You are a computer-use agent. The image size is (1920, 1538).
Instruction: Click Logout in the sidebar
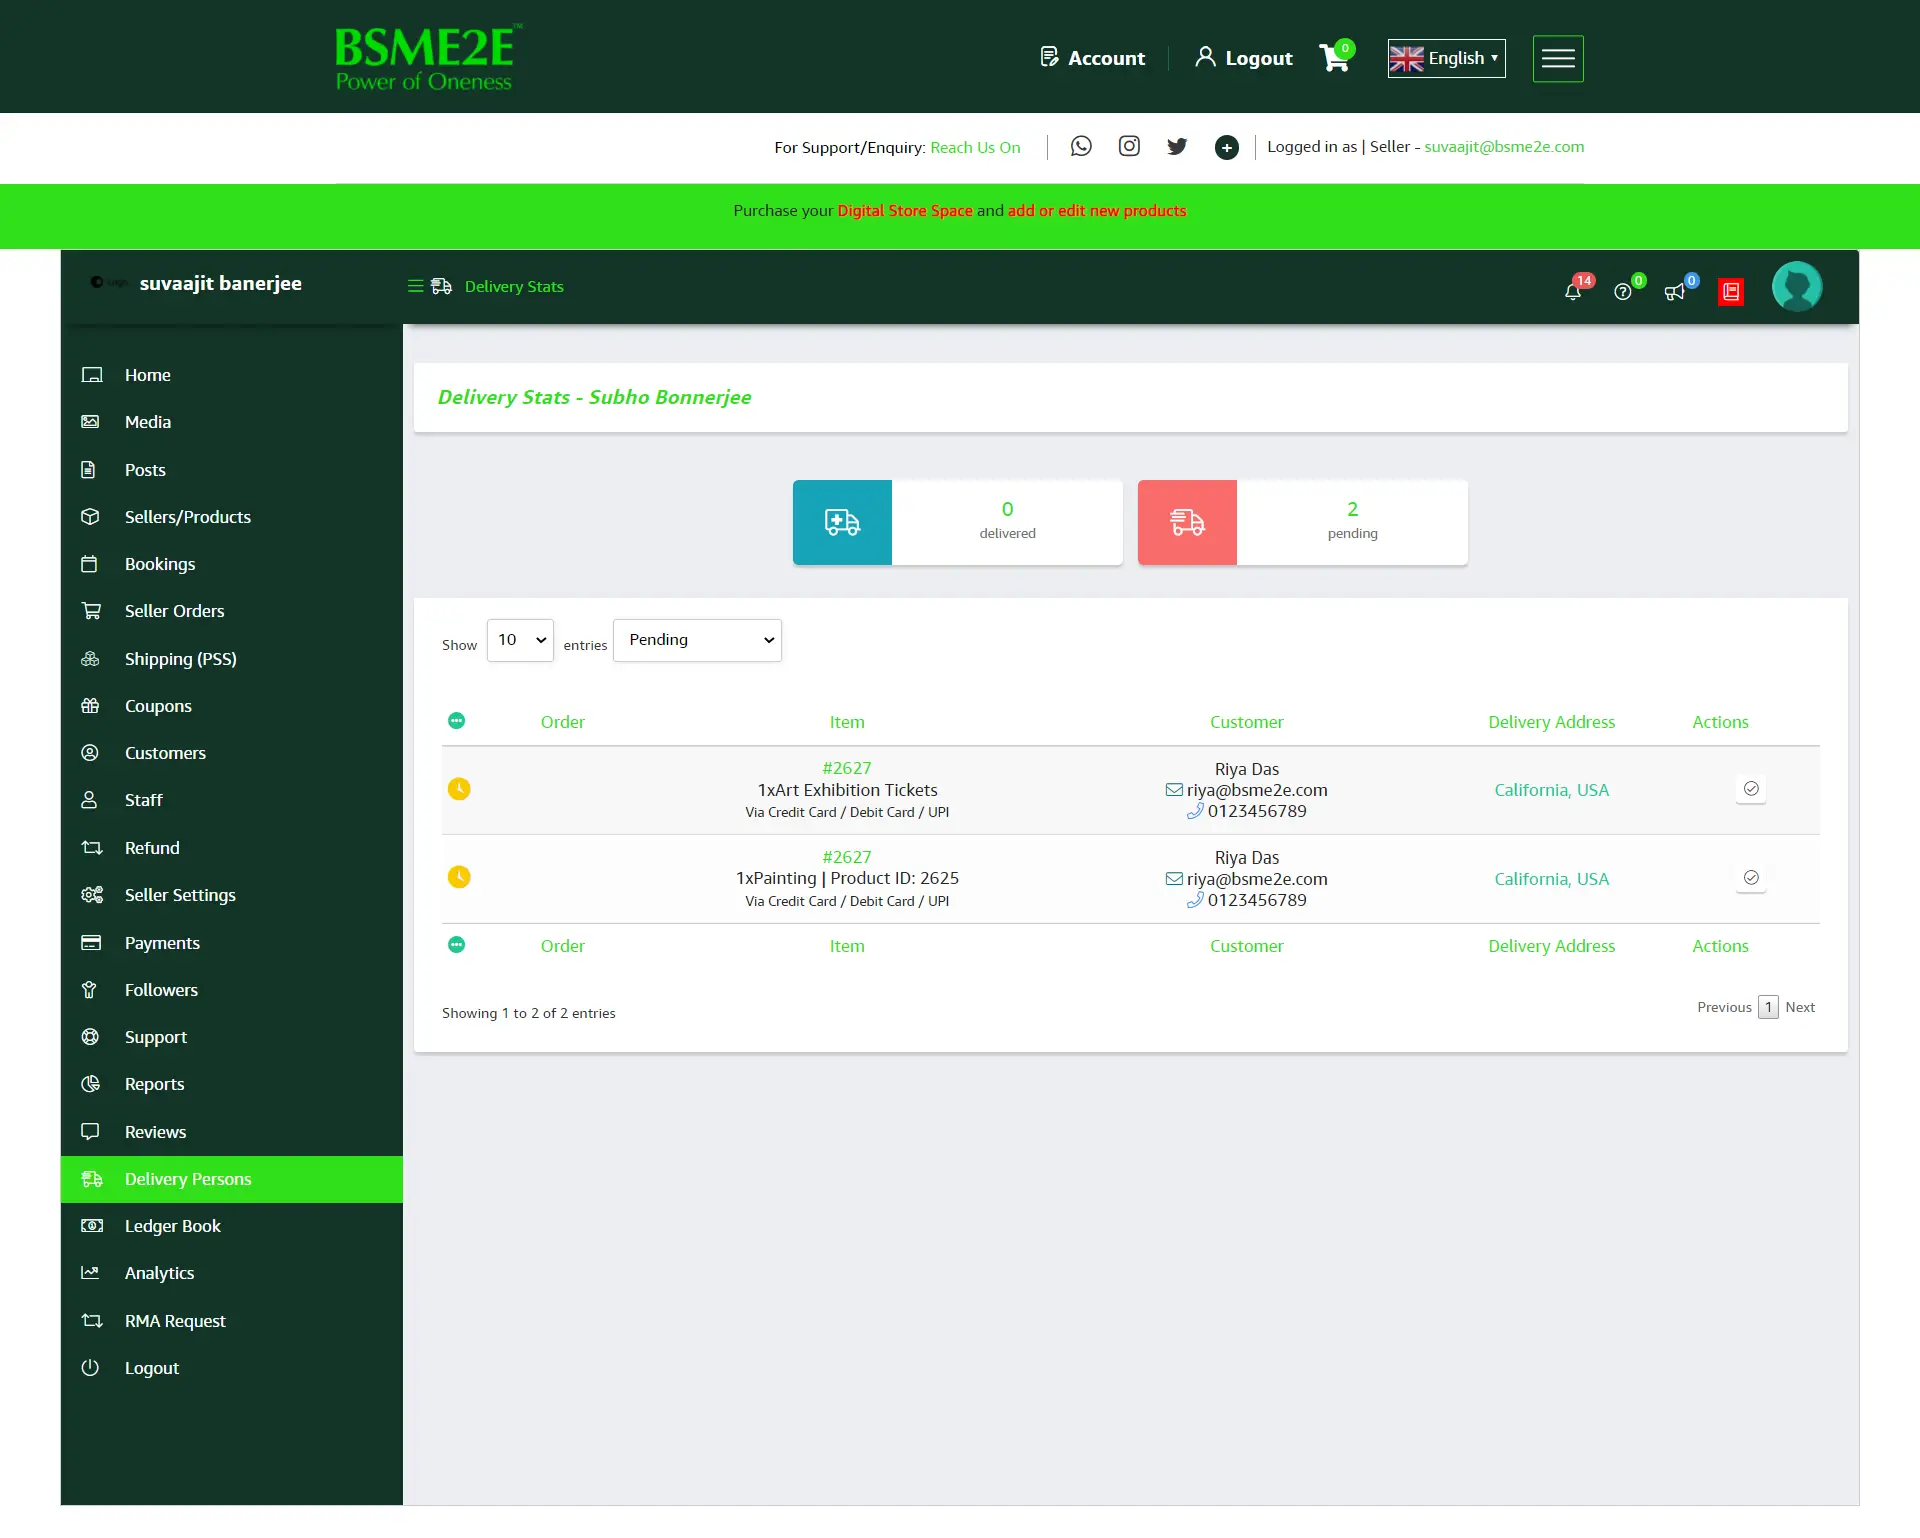pyautogui.click(x=232, y=1368)
